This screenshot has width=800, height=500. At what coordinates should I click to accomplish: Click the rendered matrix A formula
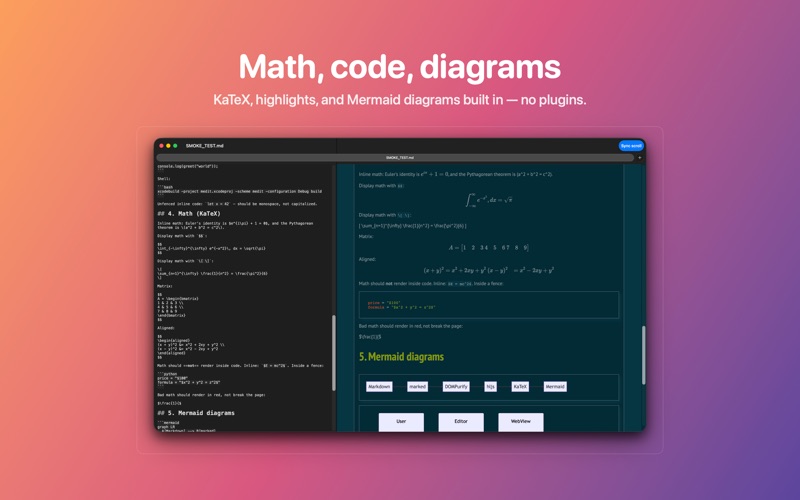click(488, 247)
